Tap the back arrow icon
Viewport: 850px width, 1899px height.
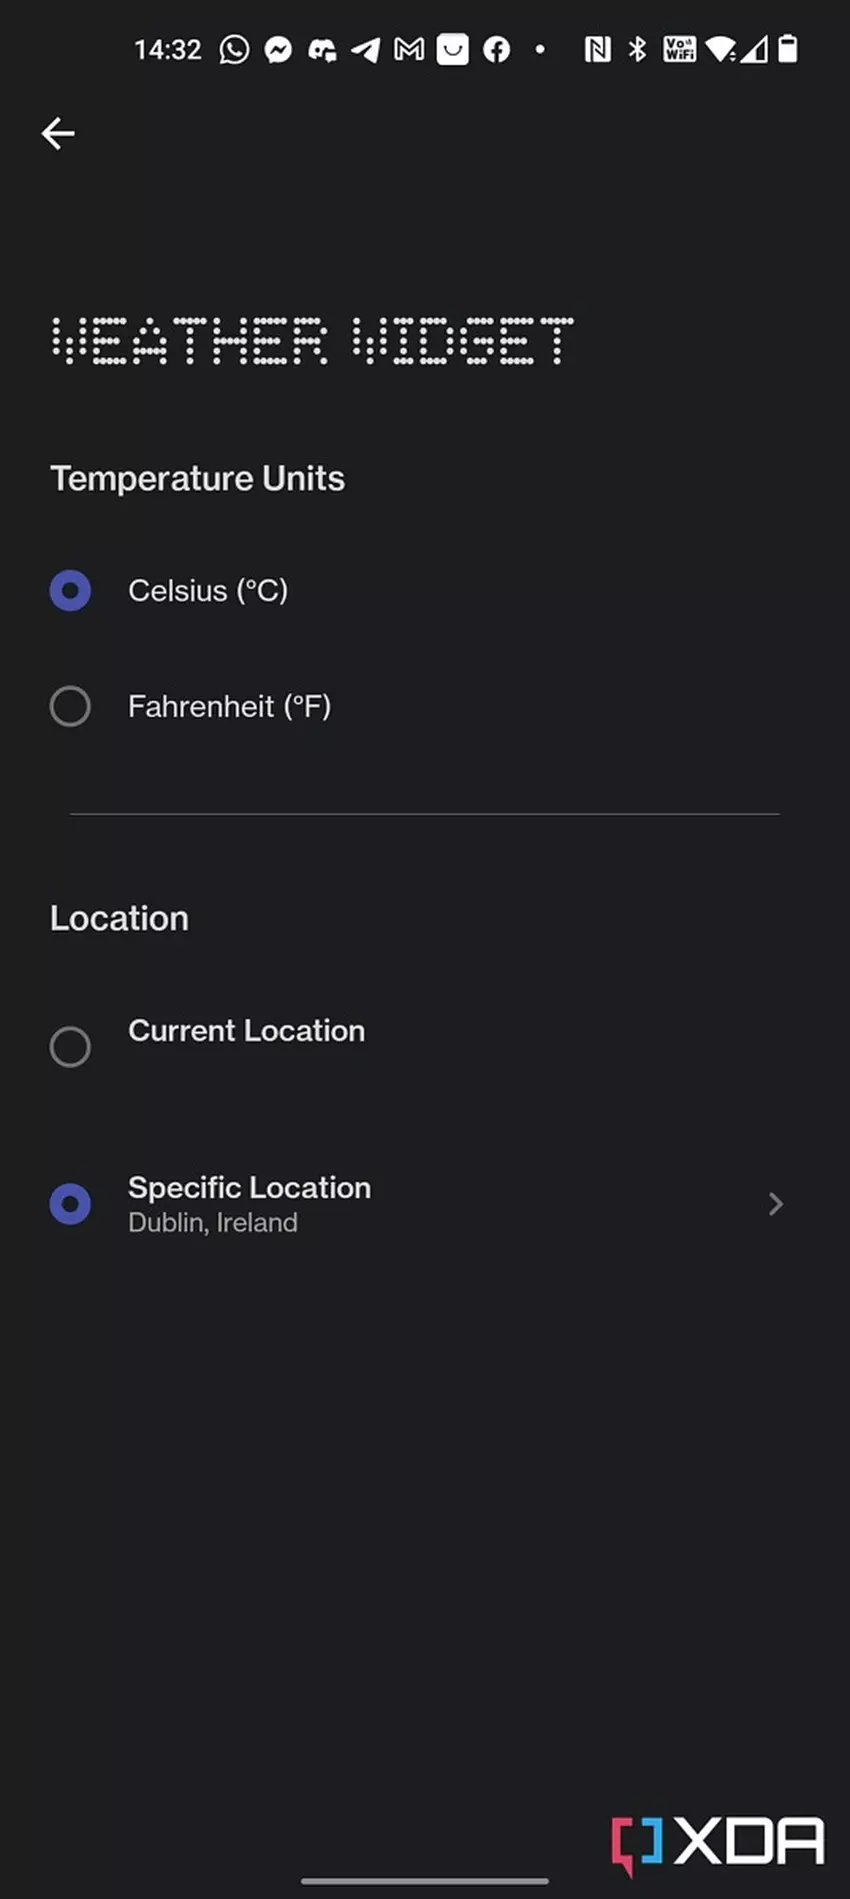[x=58, y=133]
